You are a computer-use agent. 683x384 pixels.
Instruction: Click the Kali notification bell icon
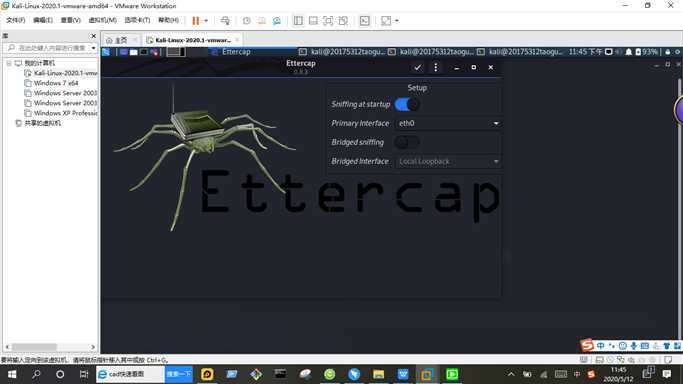(x=629, y=52)
